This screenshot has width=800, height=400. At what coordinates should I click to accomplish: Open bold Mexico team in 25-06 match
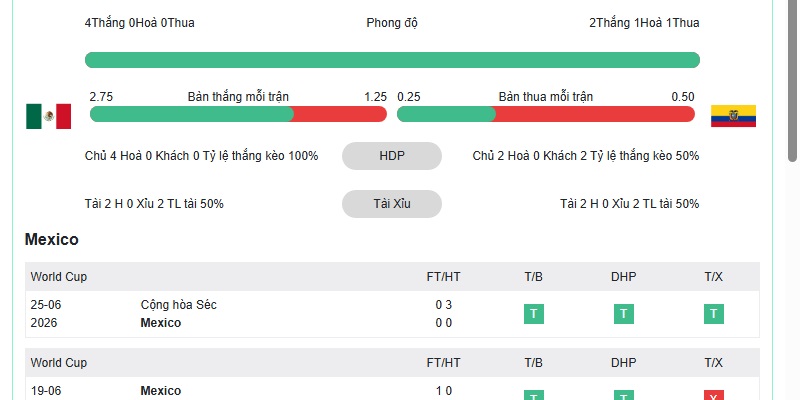[x=161, y=322]
